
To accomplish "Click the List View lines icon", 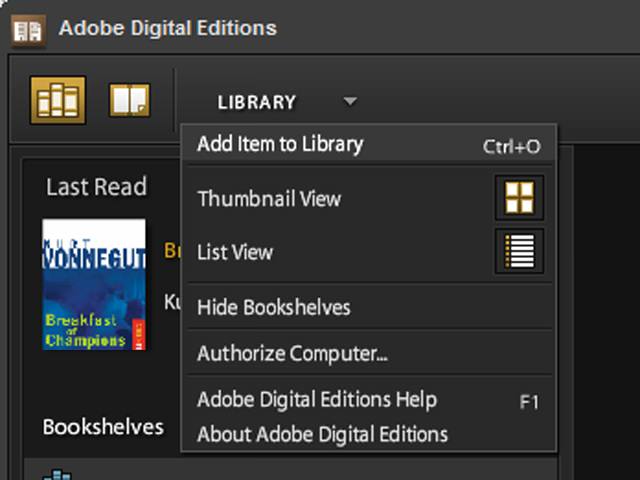I will [519, 250].
